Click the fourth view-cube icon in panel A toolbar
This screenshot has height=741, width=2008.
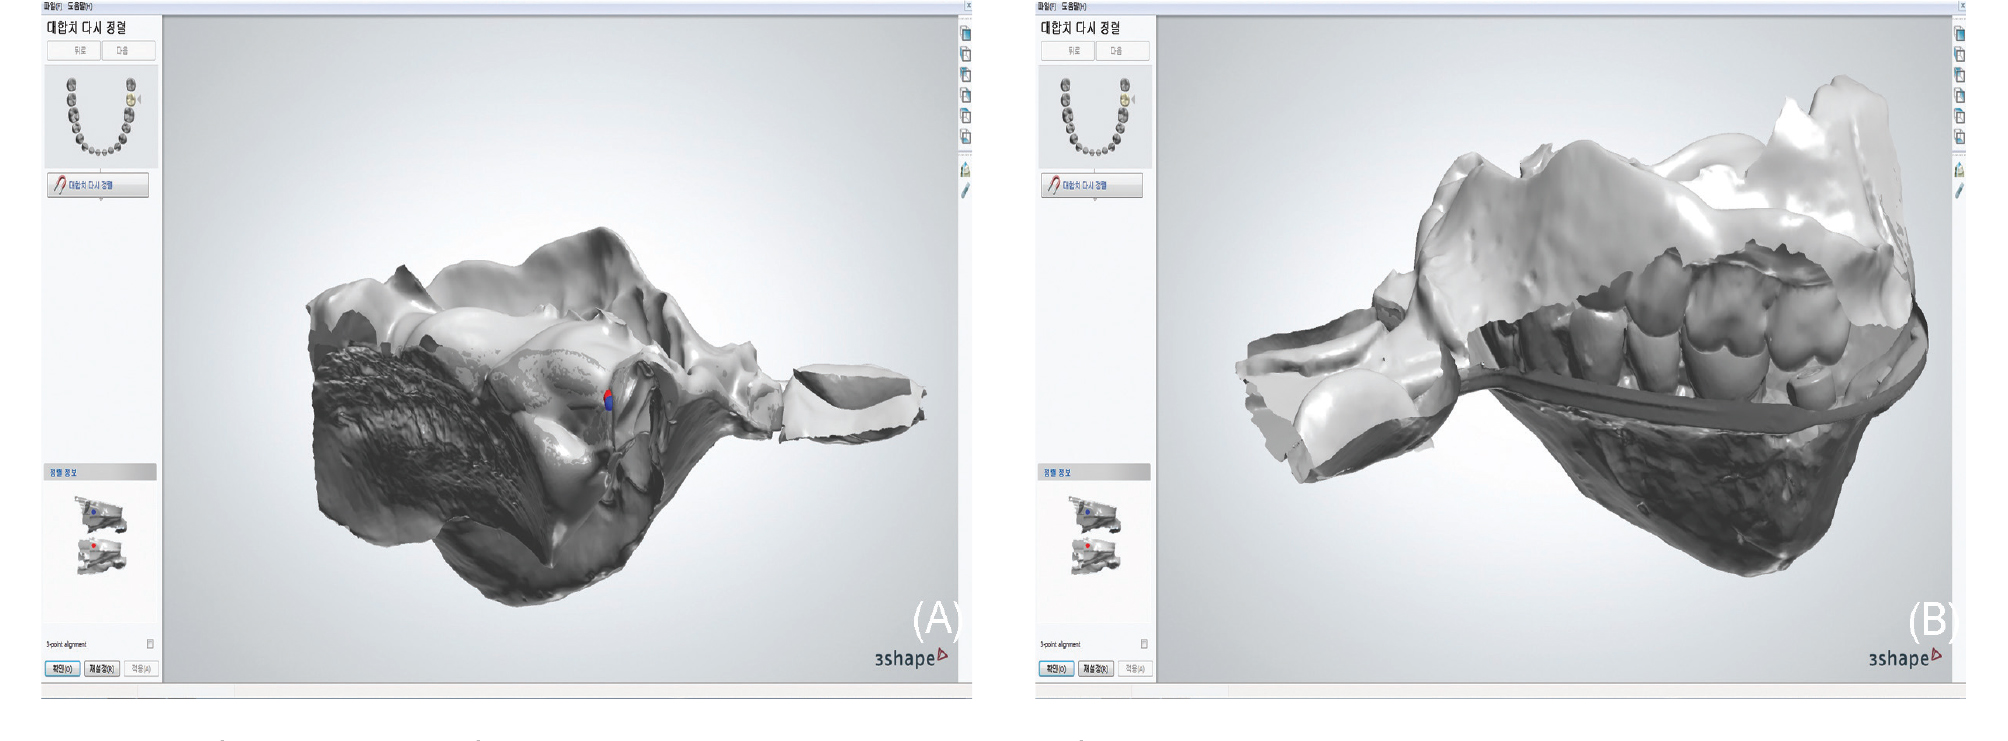pyautogui.click(x=966, y=96)
